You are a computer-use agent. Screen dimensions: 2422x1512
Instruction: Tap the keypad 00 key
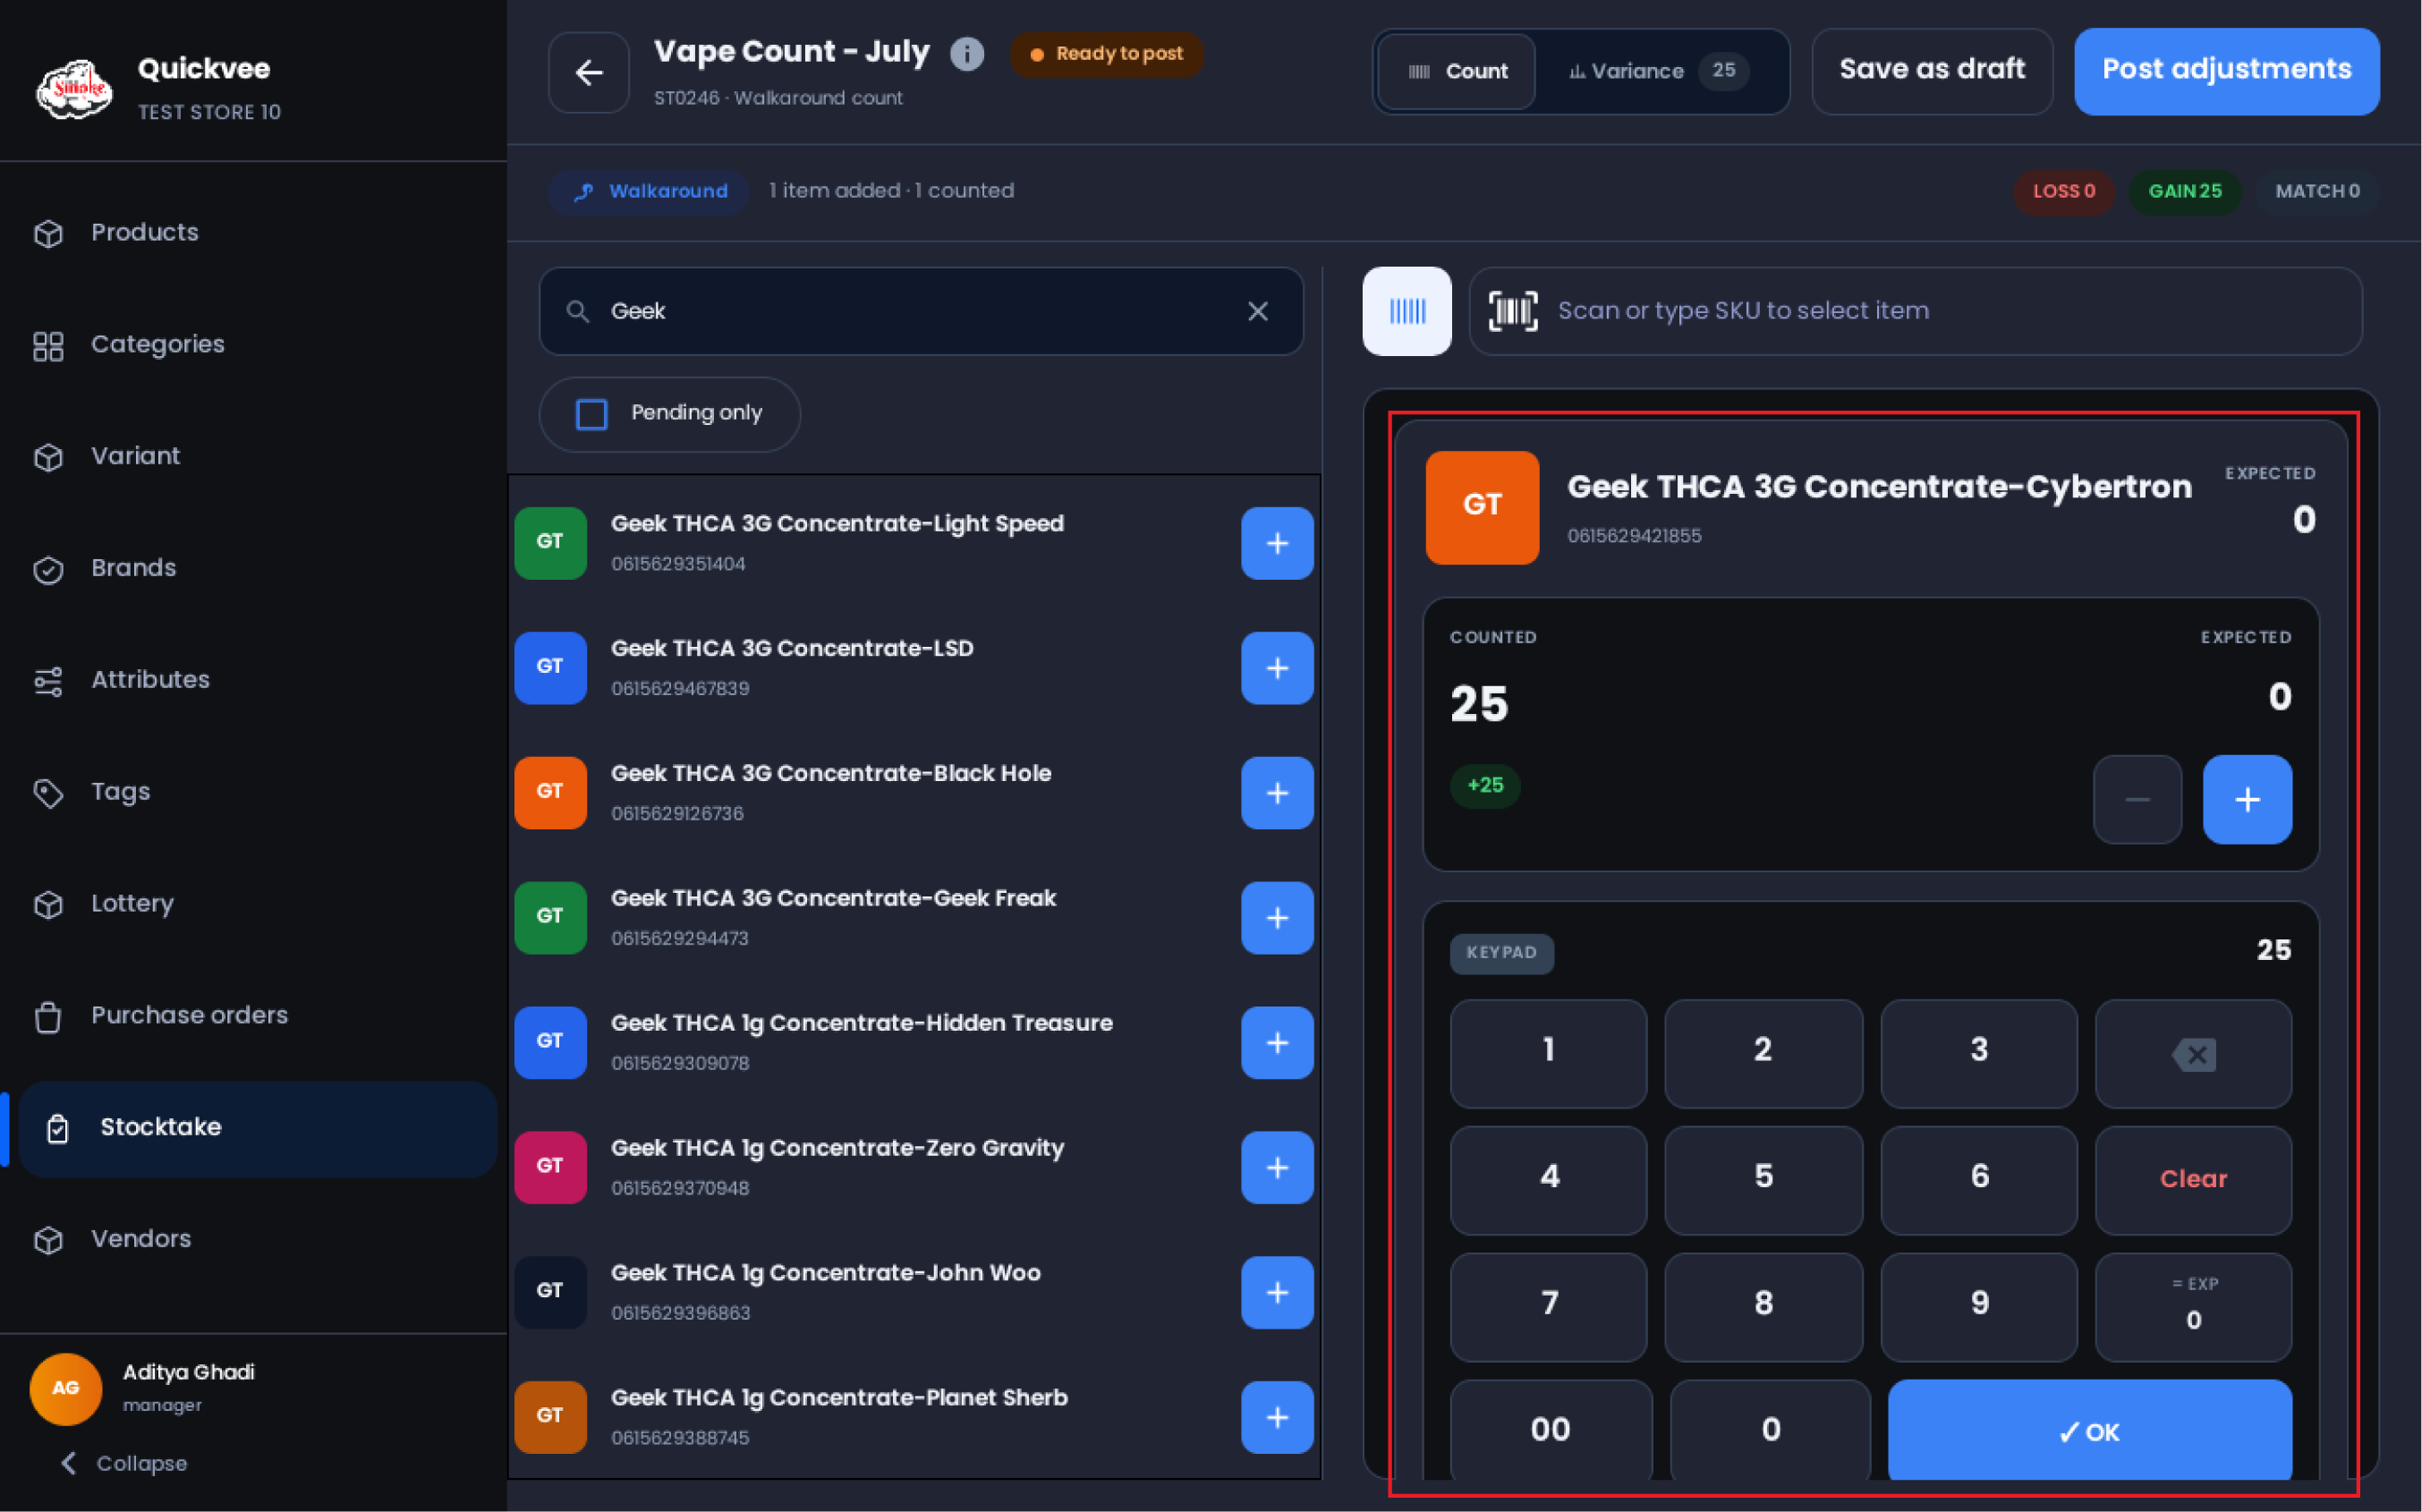click(1551, 1430)
